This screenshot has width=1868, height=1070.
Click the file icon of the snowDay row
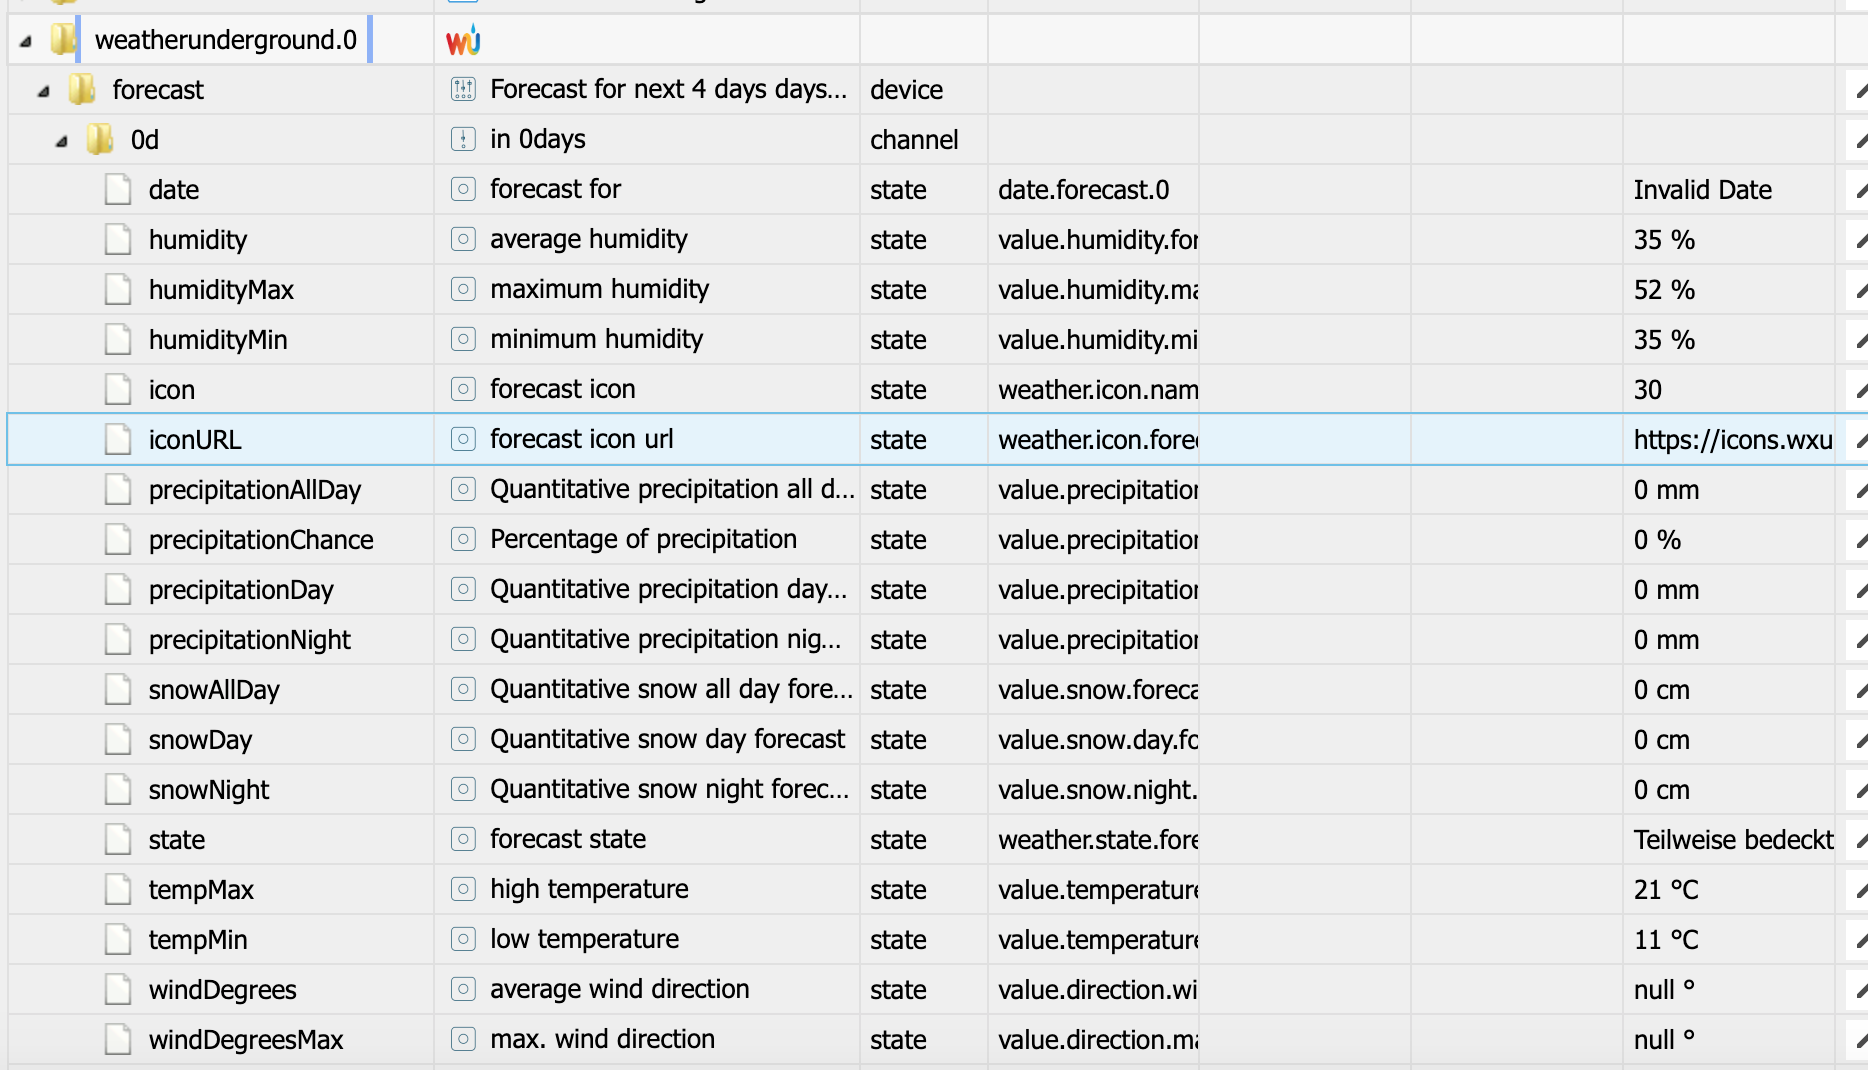click(x=118, y=739)
